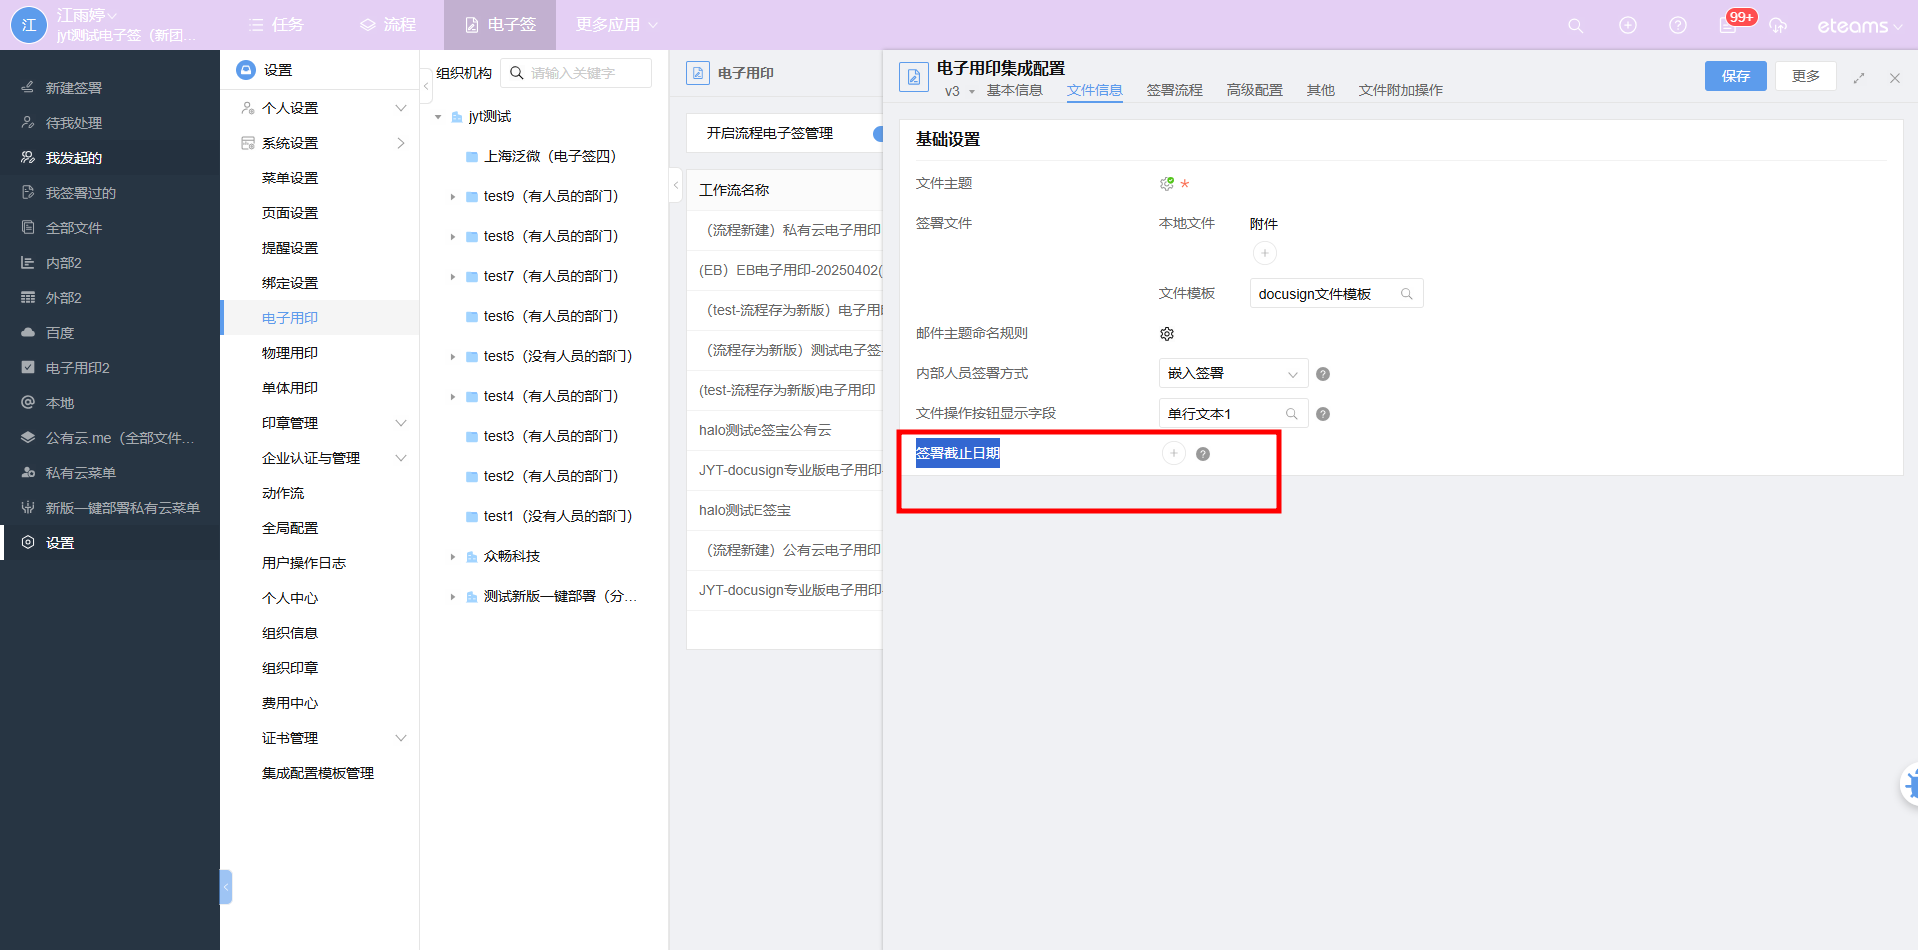Image resolution: width=1918 pixels, height=950 pixels.
Task: Click the search icon in top bar
Action: click(x=1575, y=26)
